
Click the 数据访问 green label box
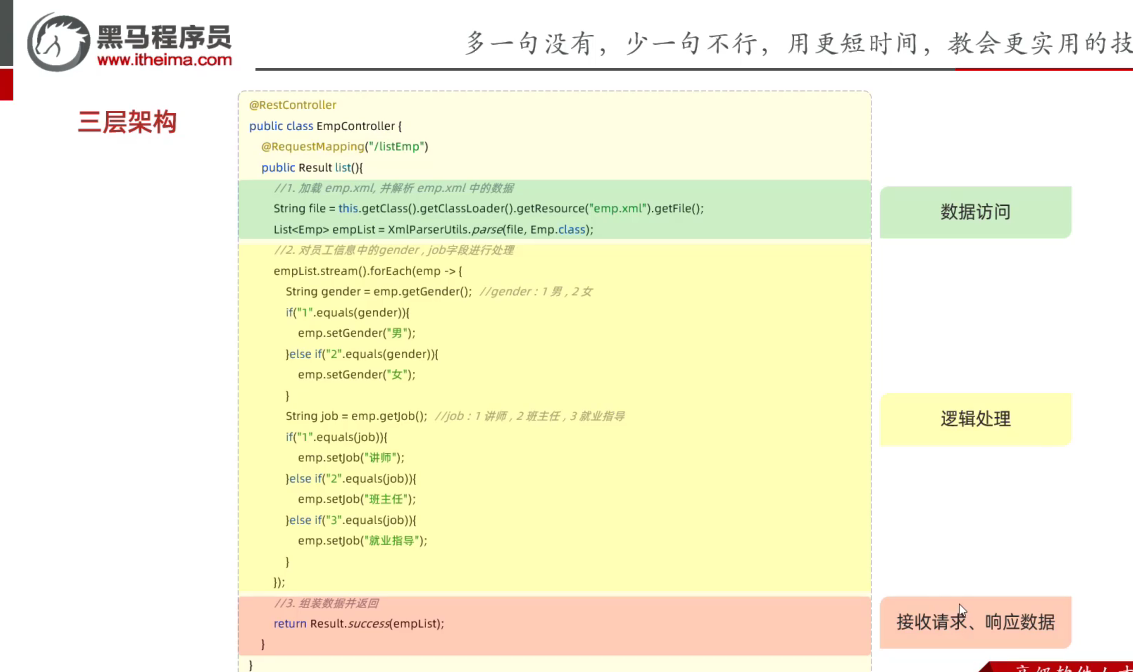pos(975,212)
